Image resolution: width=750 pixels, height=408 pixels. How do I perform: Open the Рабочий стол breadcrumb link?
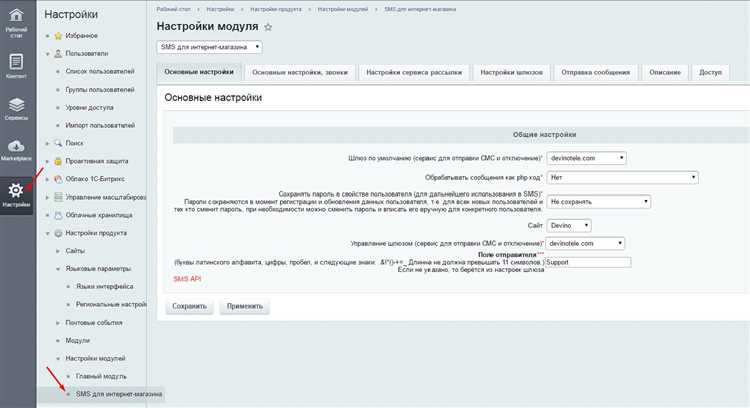pyautogui.click(x=174, y=9)
